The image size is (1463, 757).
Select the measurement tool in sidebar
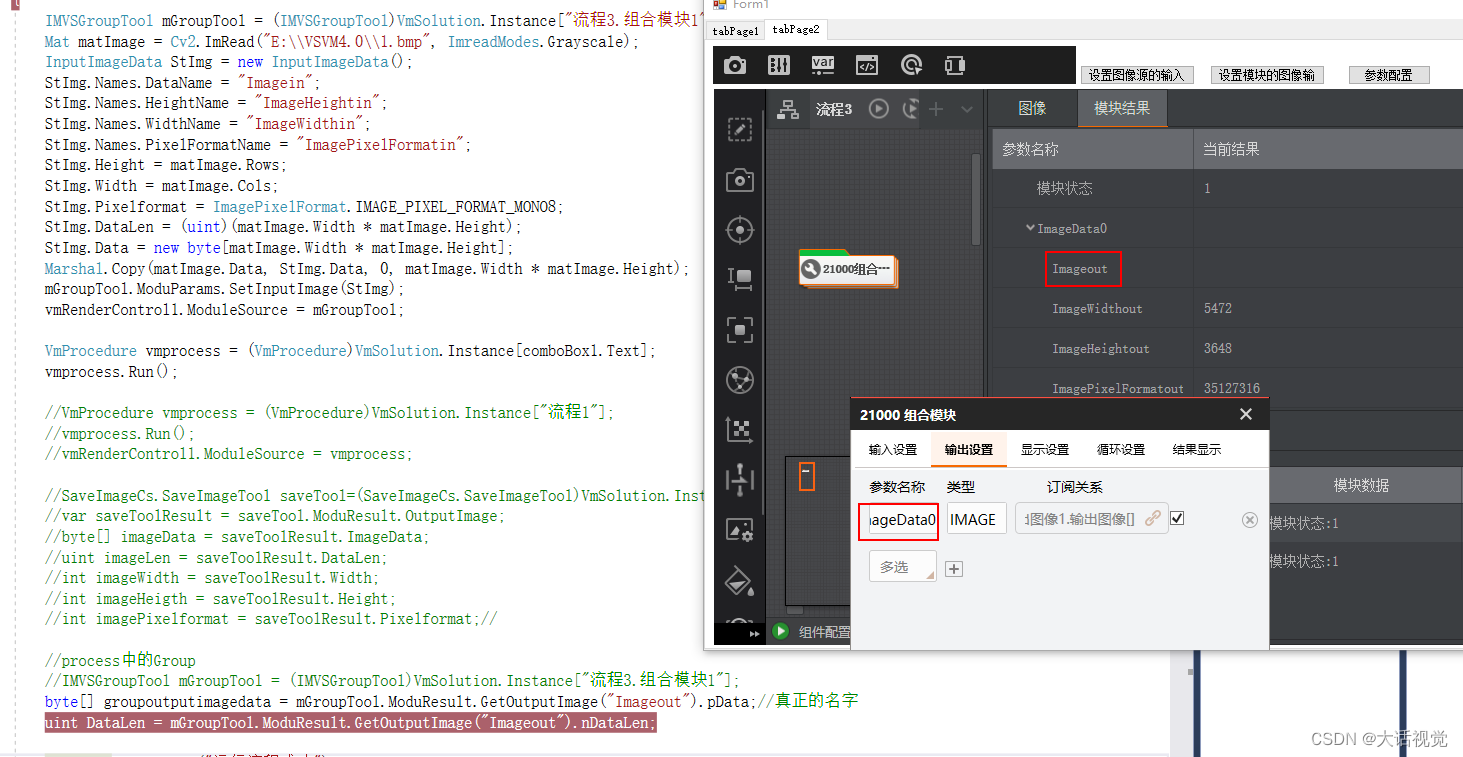pyautogui.click(x=739, y=280)
